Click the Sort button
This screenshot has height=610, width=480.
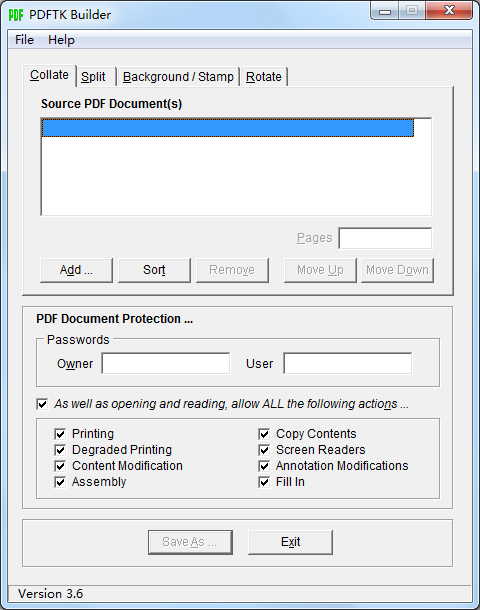point(154,270)
